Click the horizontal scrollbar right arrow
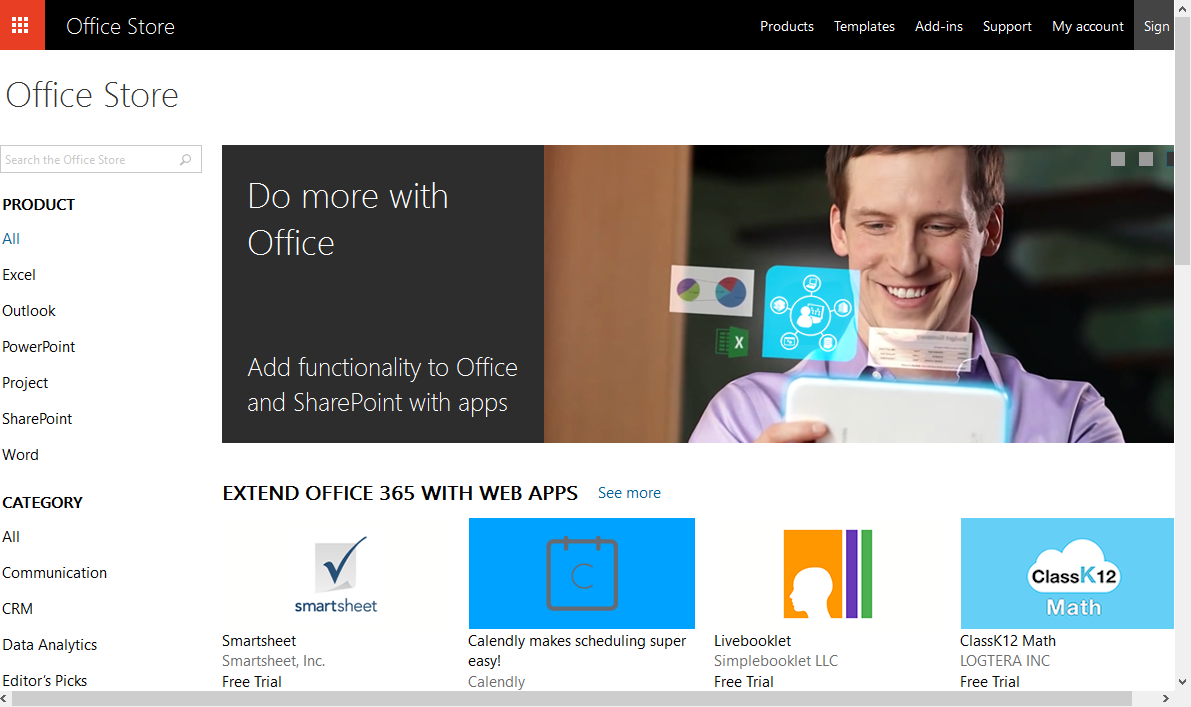This screenshot has height=707, width=1191. (x=1166, y=699)
